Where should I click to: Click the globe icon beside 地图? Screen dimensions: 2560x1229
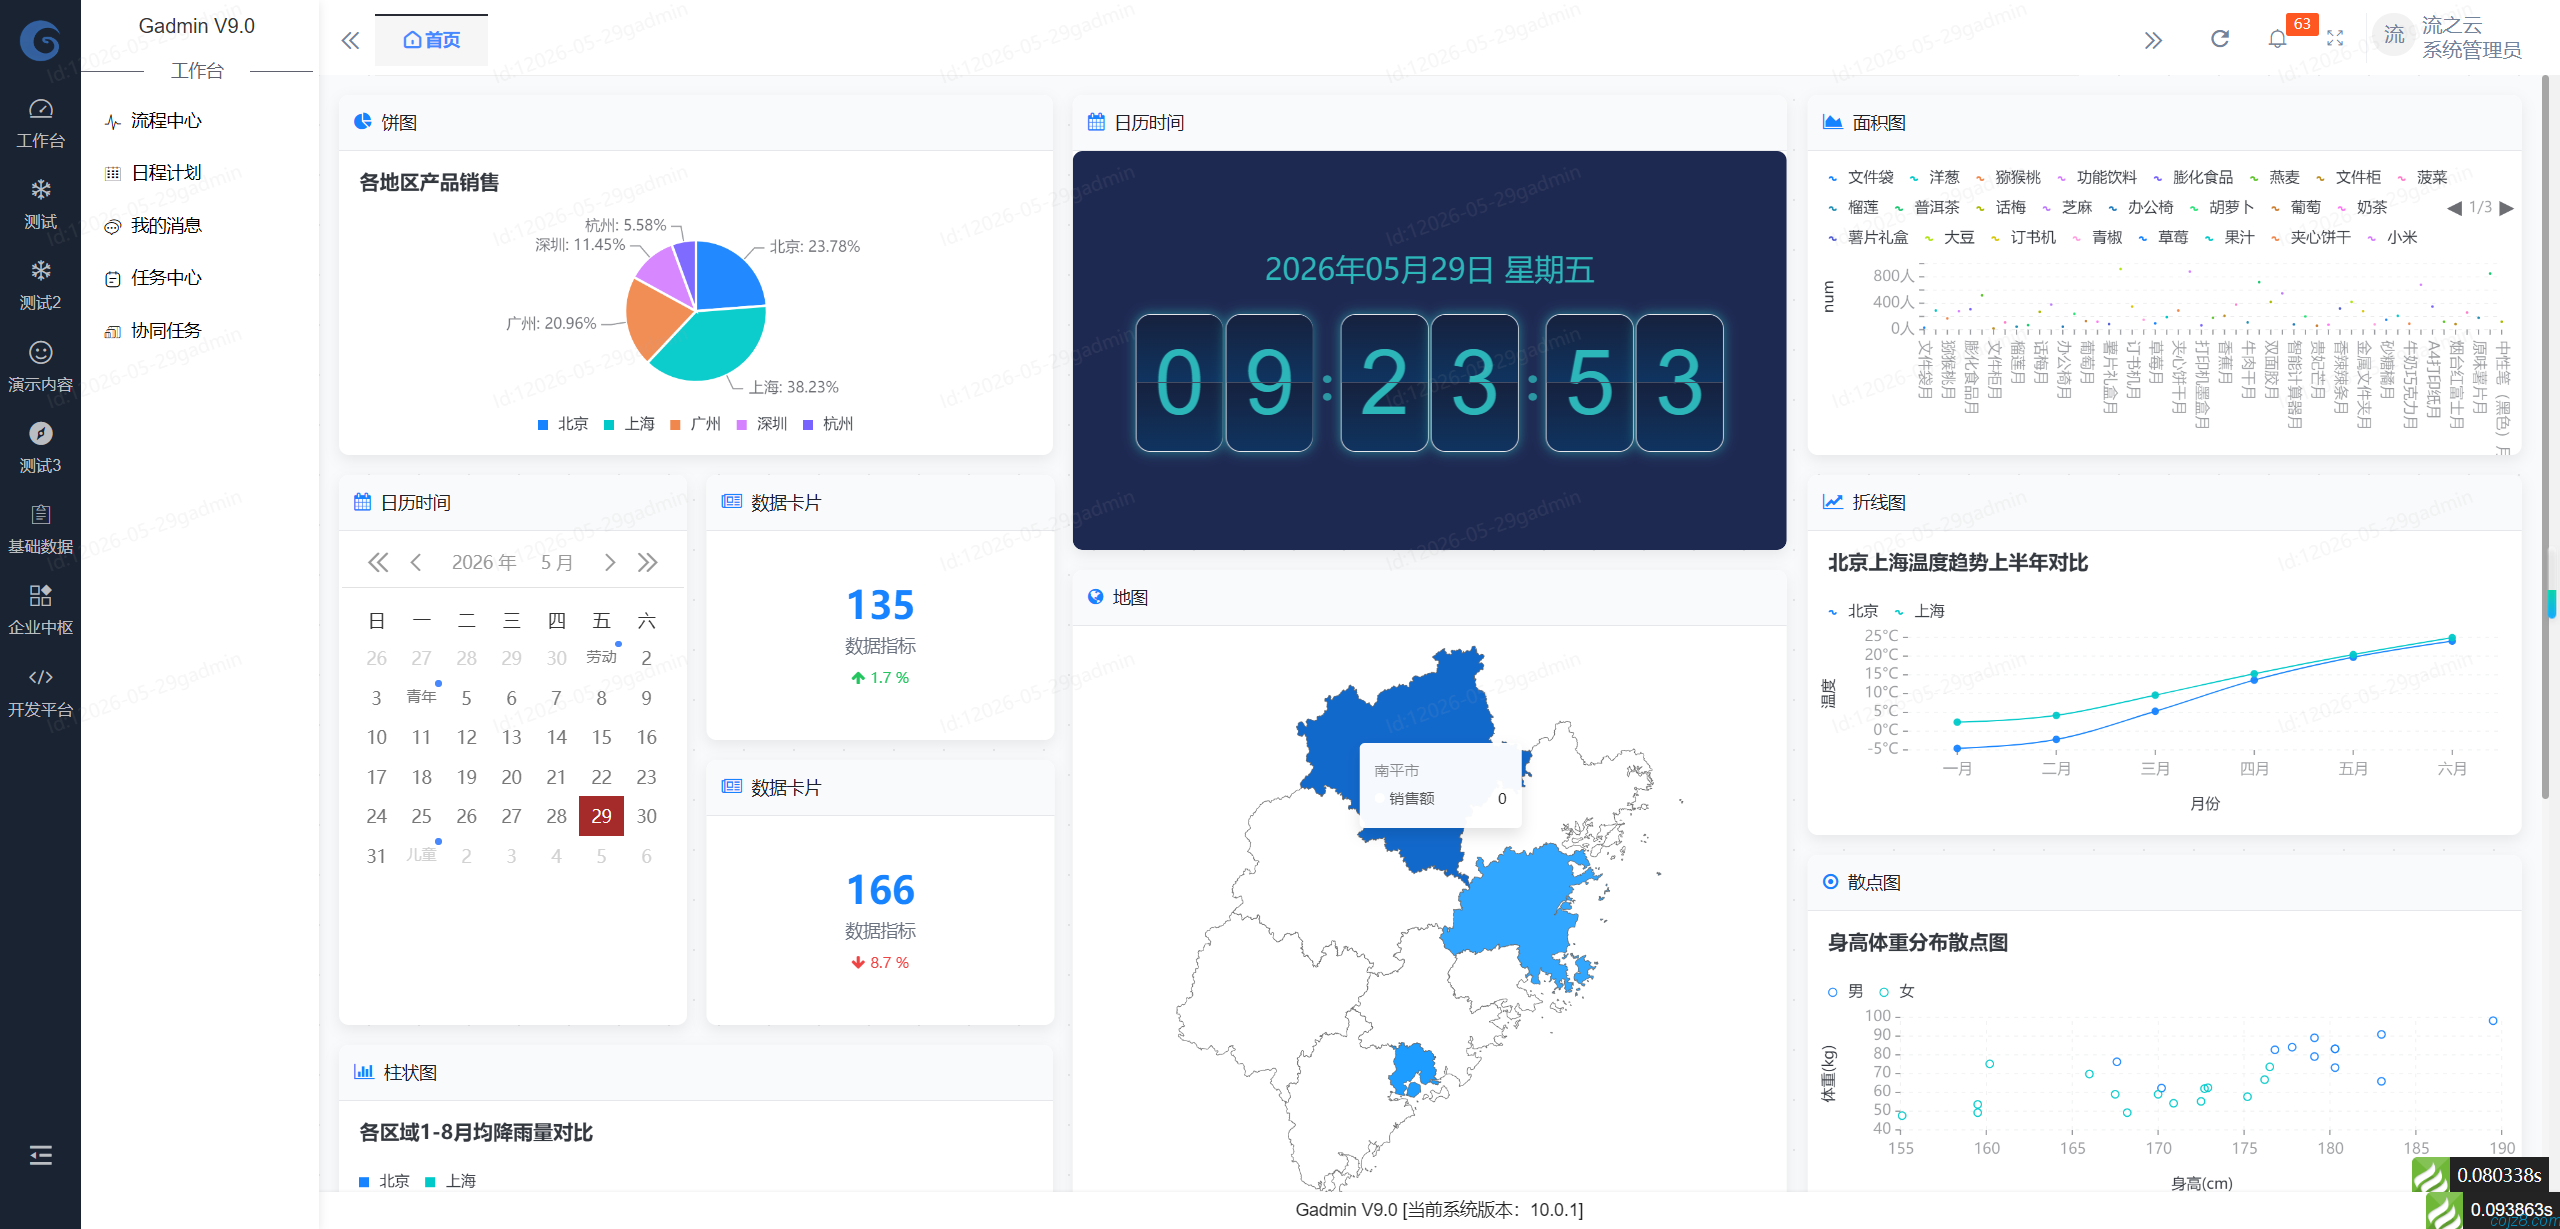click(x=1096, y=597)
